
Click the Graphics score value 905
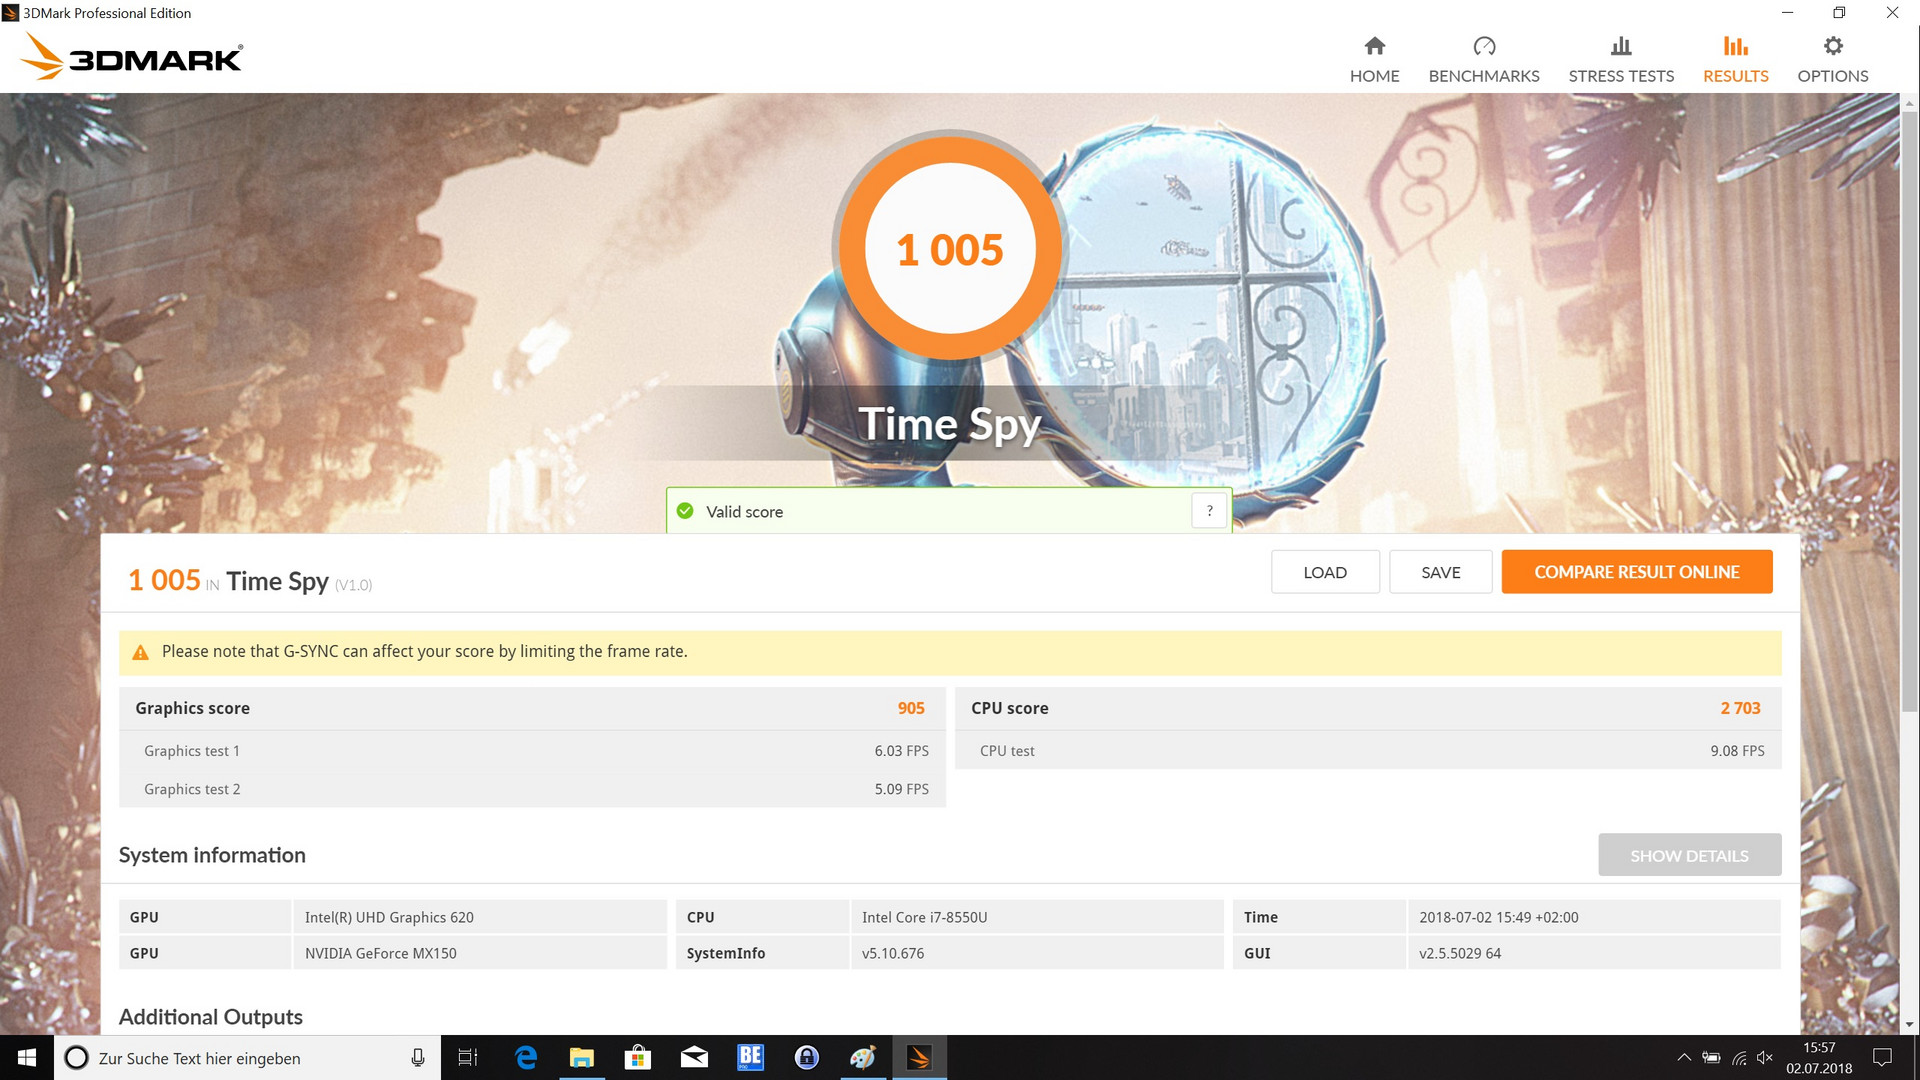point(911,708)
